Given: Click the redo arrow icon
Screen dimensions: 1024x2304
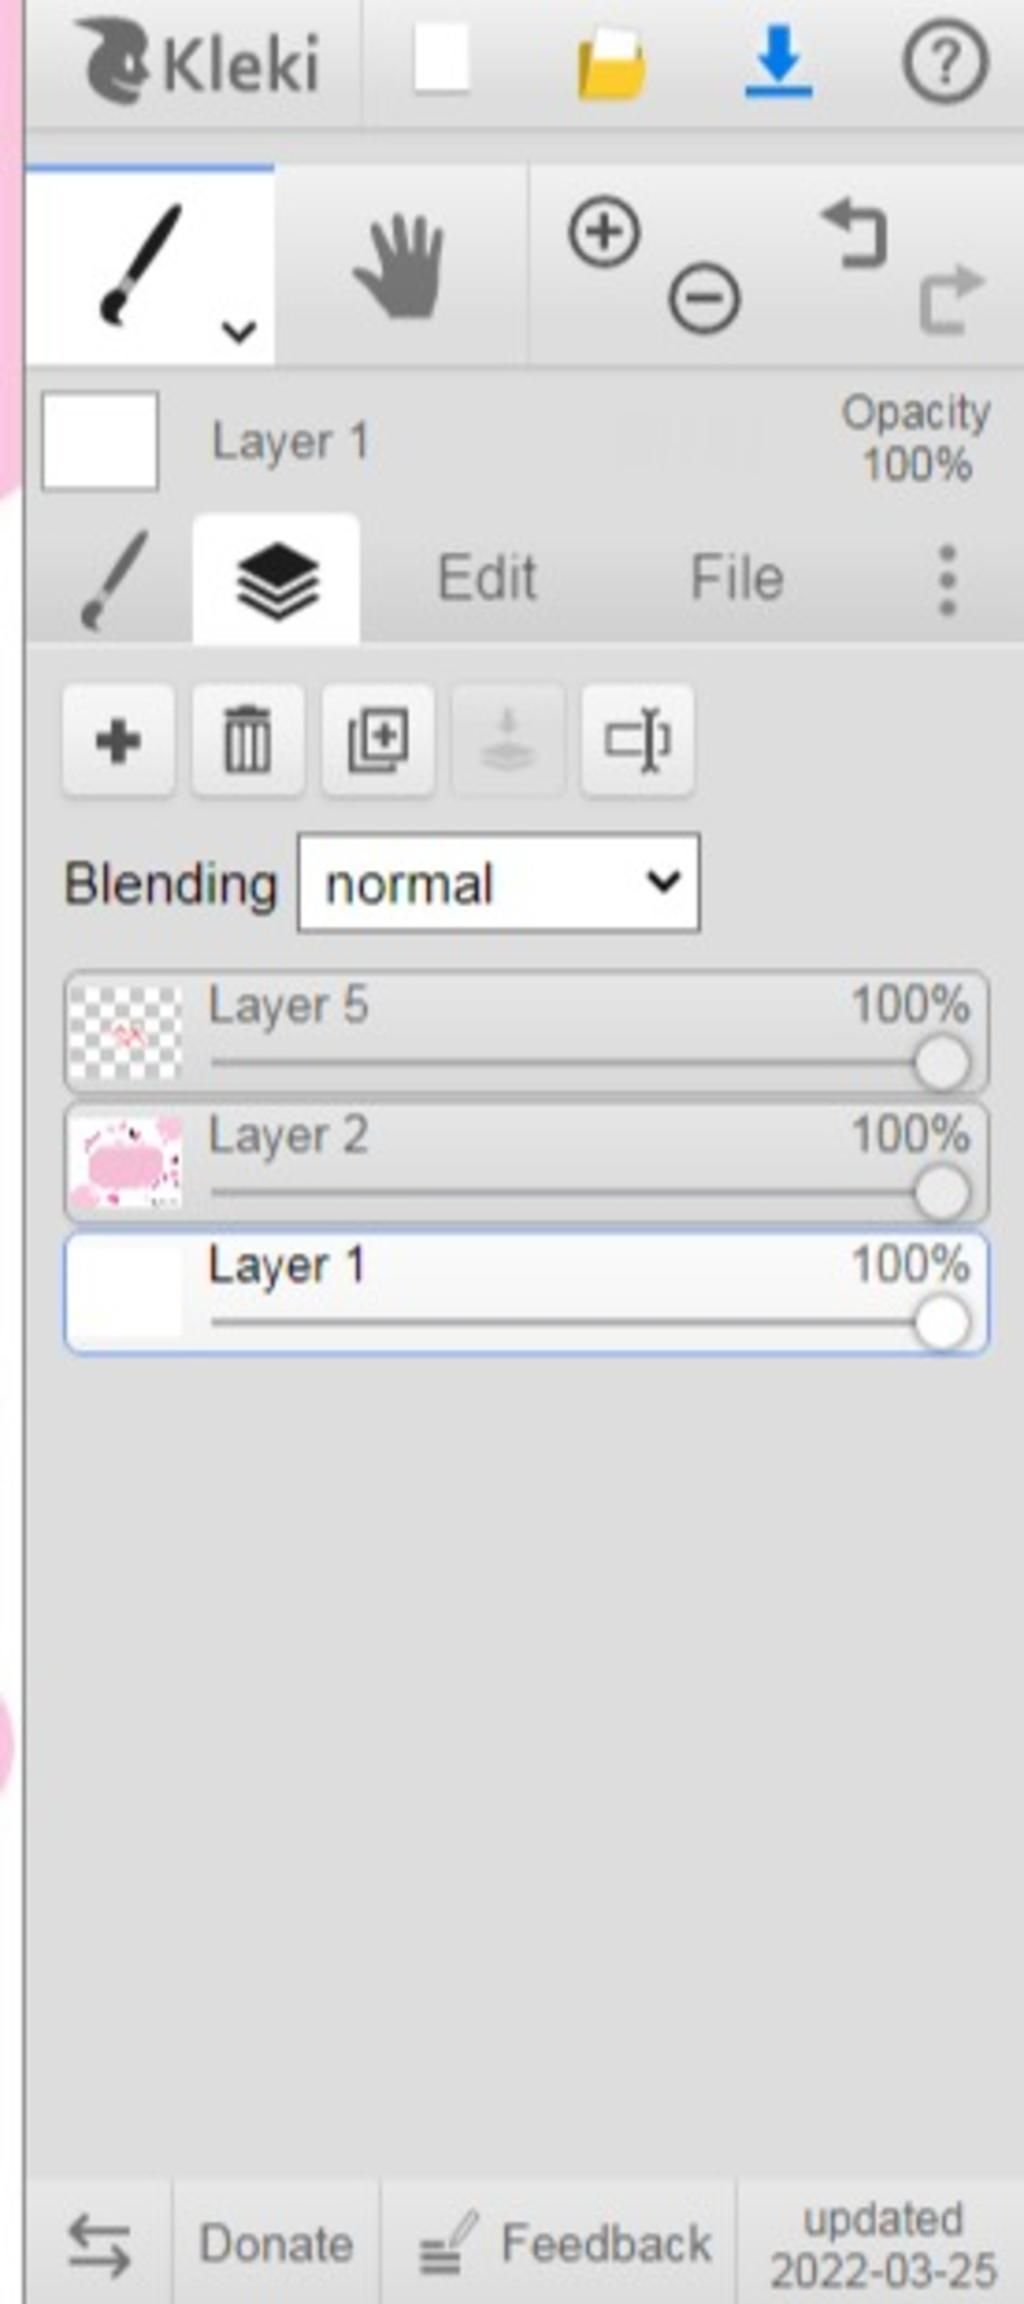Looking at the screenshot, I should click(951, 298).
